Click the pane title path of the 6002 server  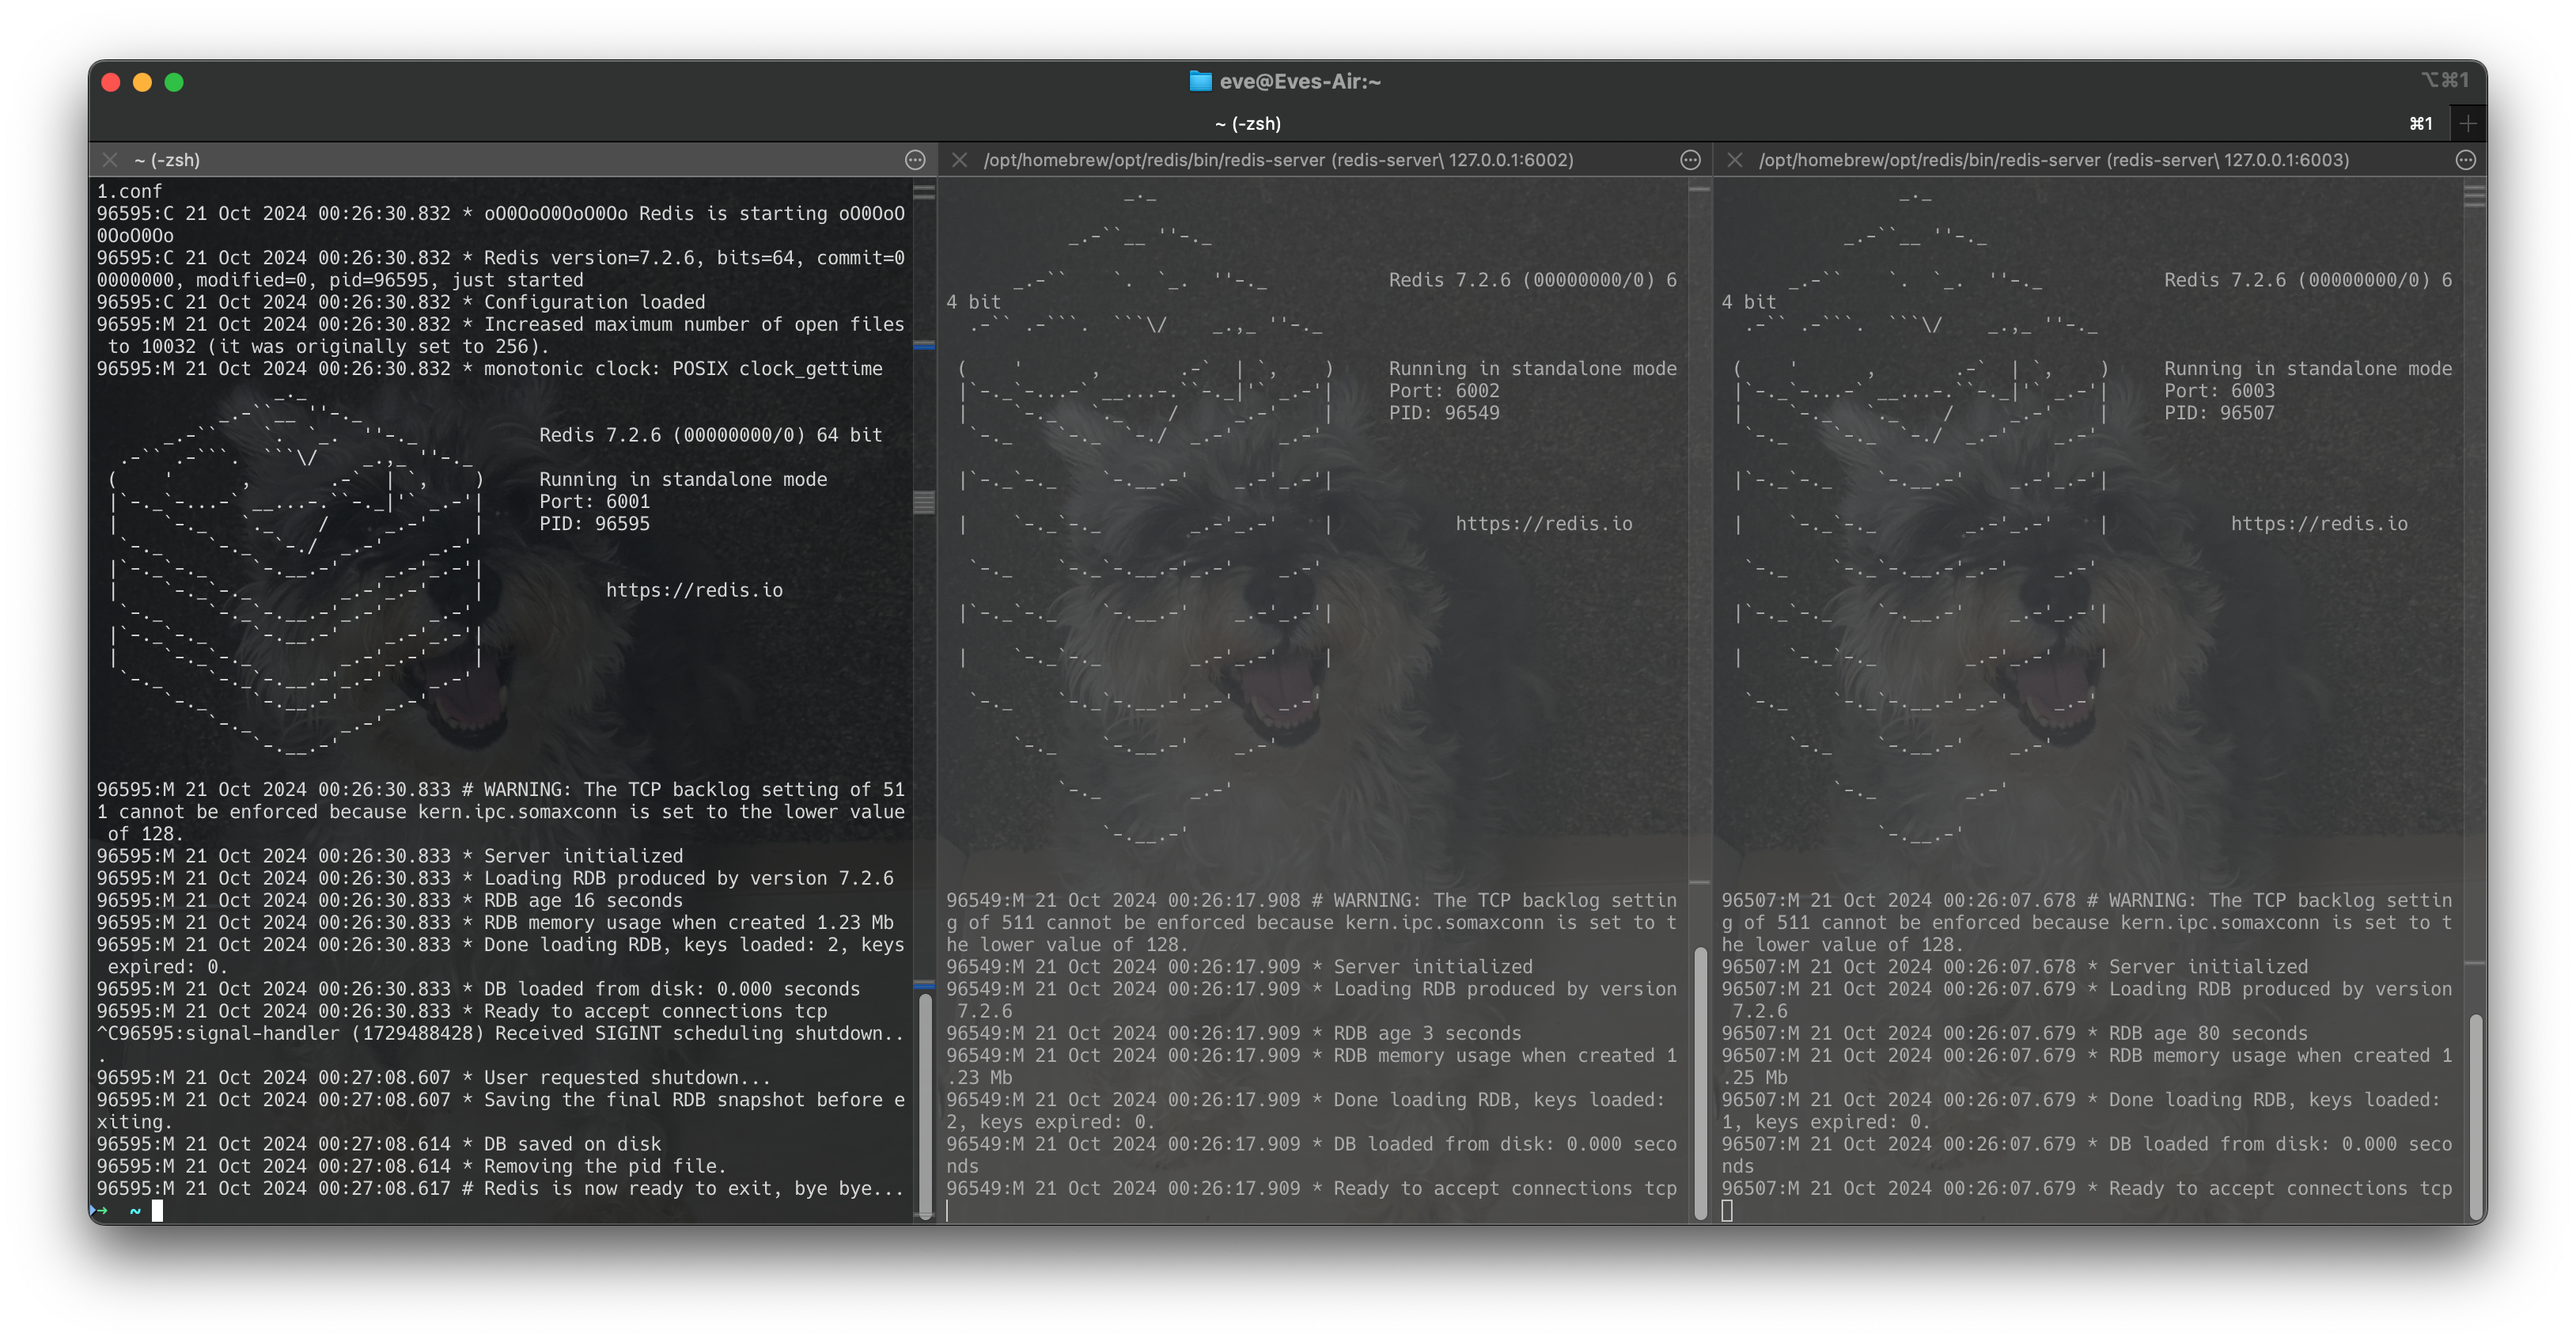pyautogui.click(x=1280, y=159)
